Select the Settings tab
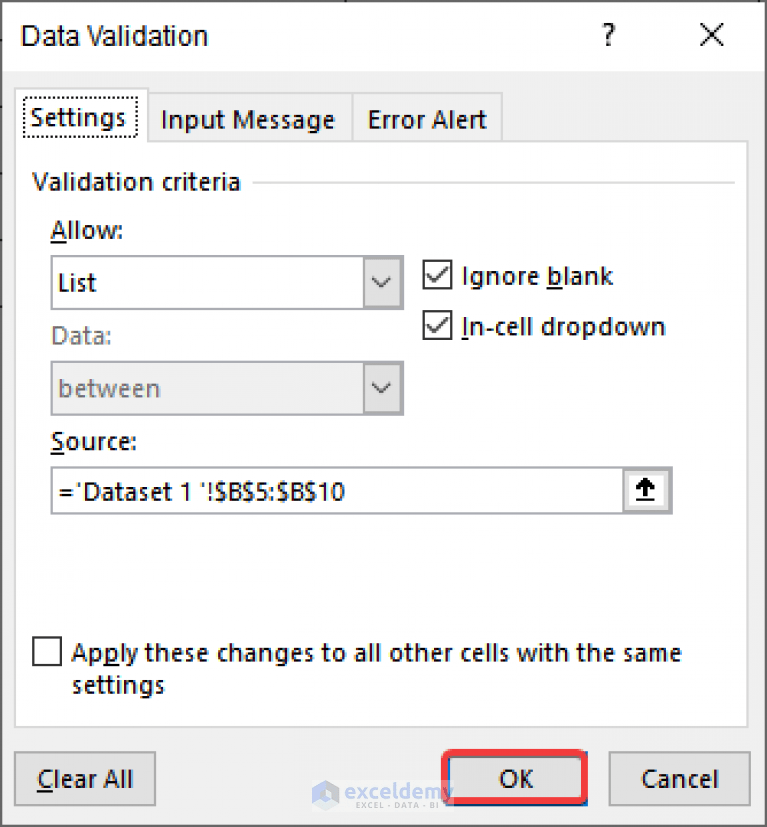The height and width of the screenshot is (827, 767). pos(80,117)
